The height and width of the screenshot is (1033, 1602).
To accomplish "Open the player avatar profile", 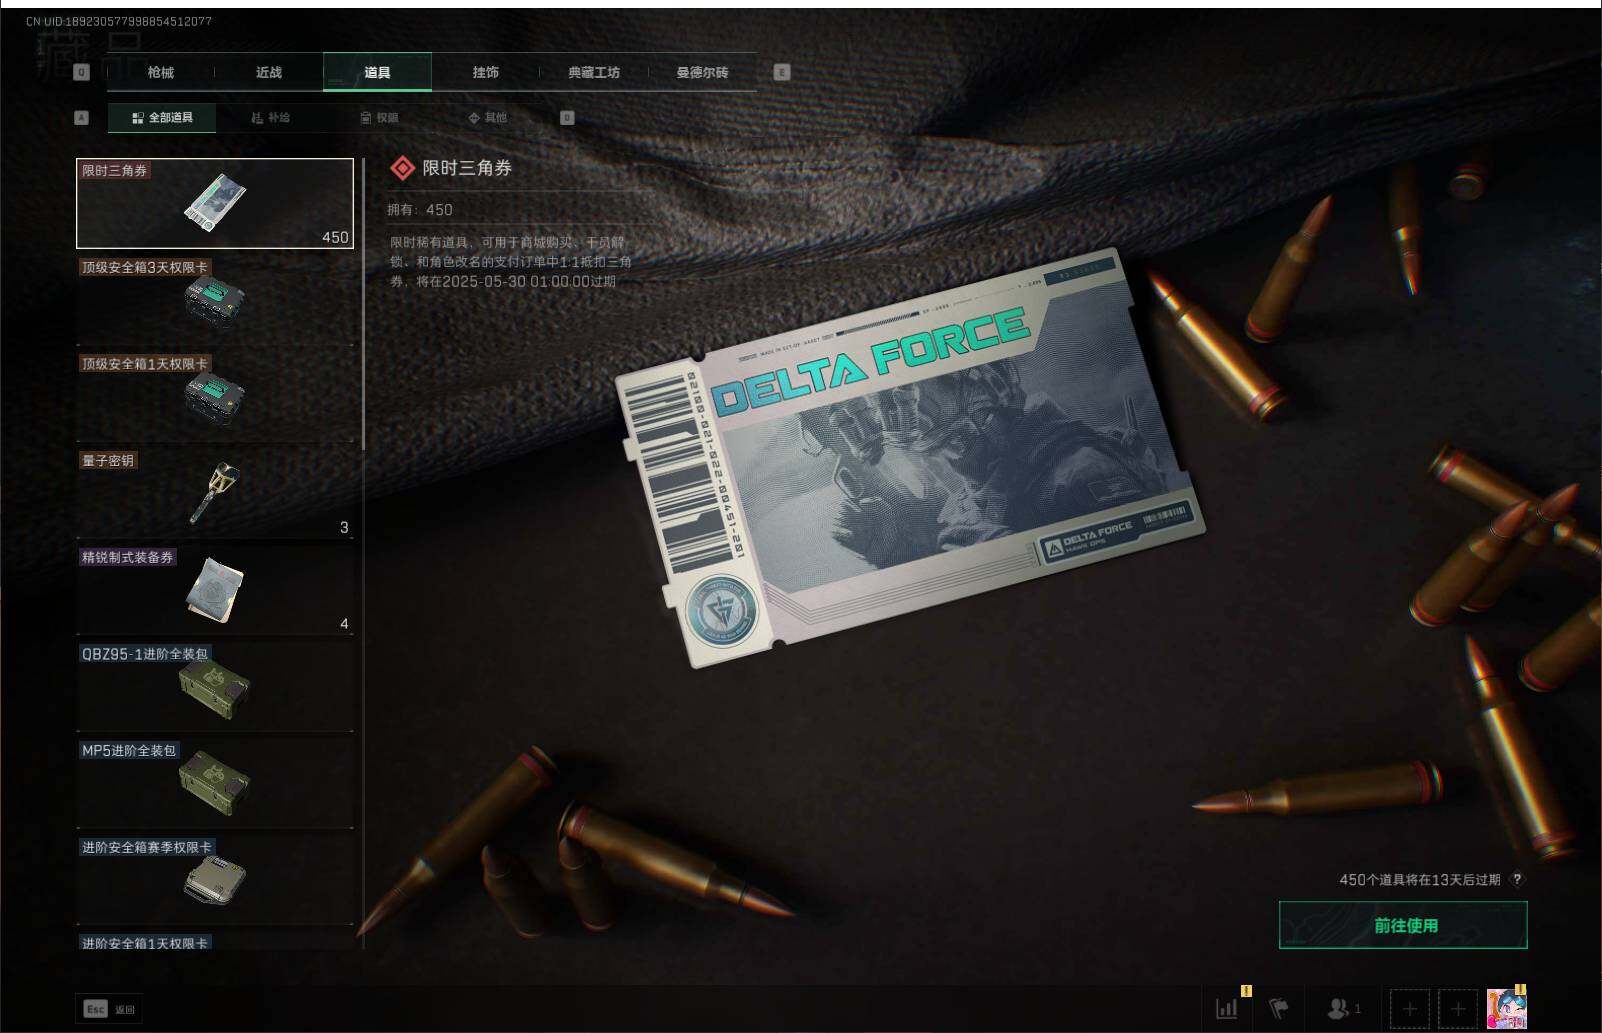I will point(1507,1008).
